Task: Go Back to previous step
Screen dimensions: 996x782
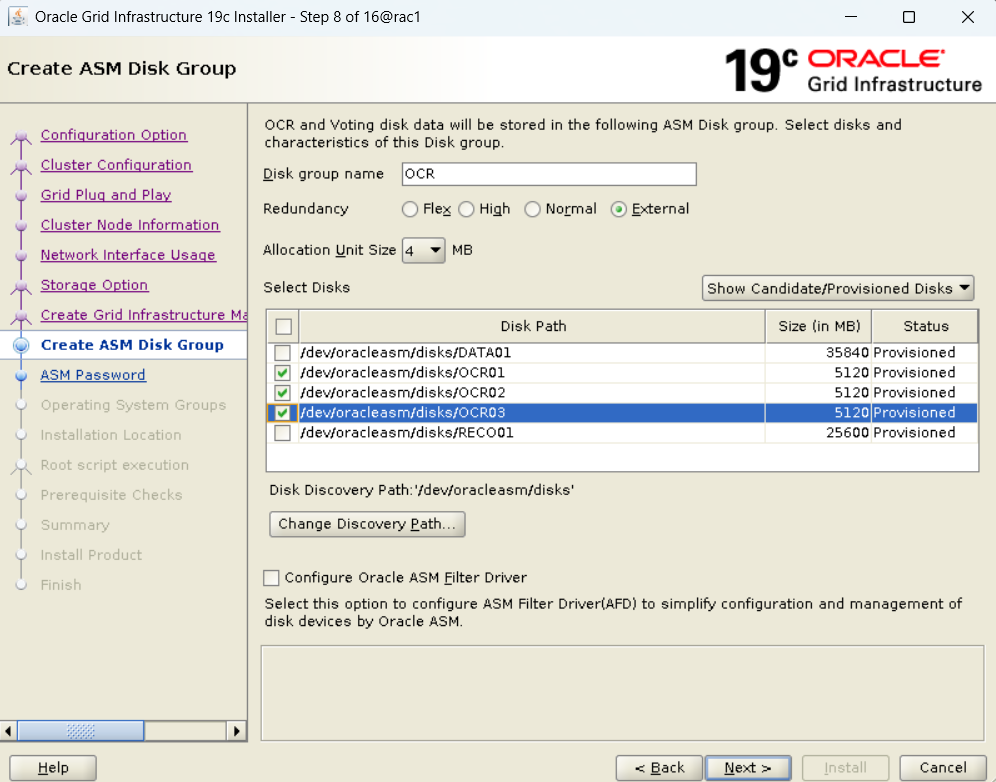Action: point(659,768)
